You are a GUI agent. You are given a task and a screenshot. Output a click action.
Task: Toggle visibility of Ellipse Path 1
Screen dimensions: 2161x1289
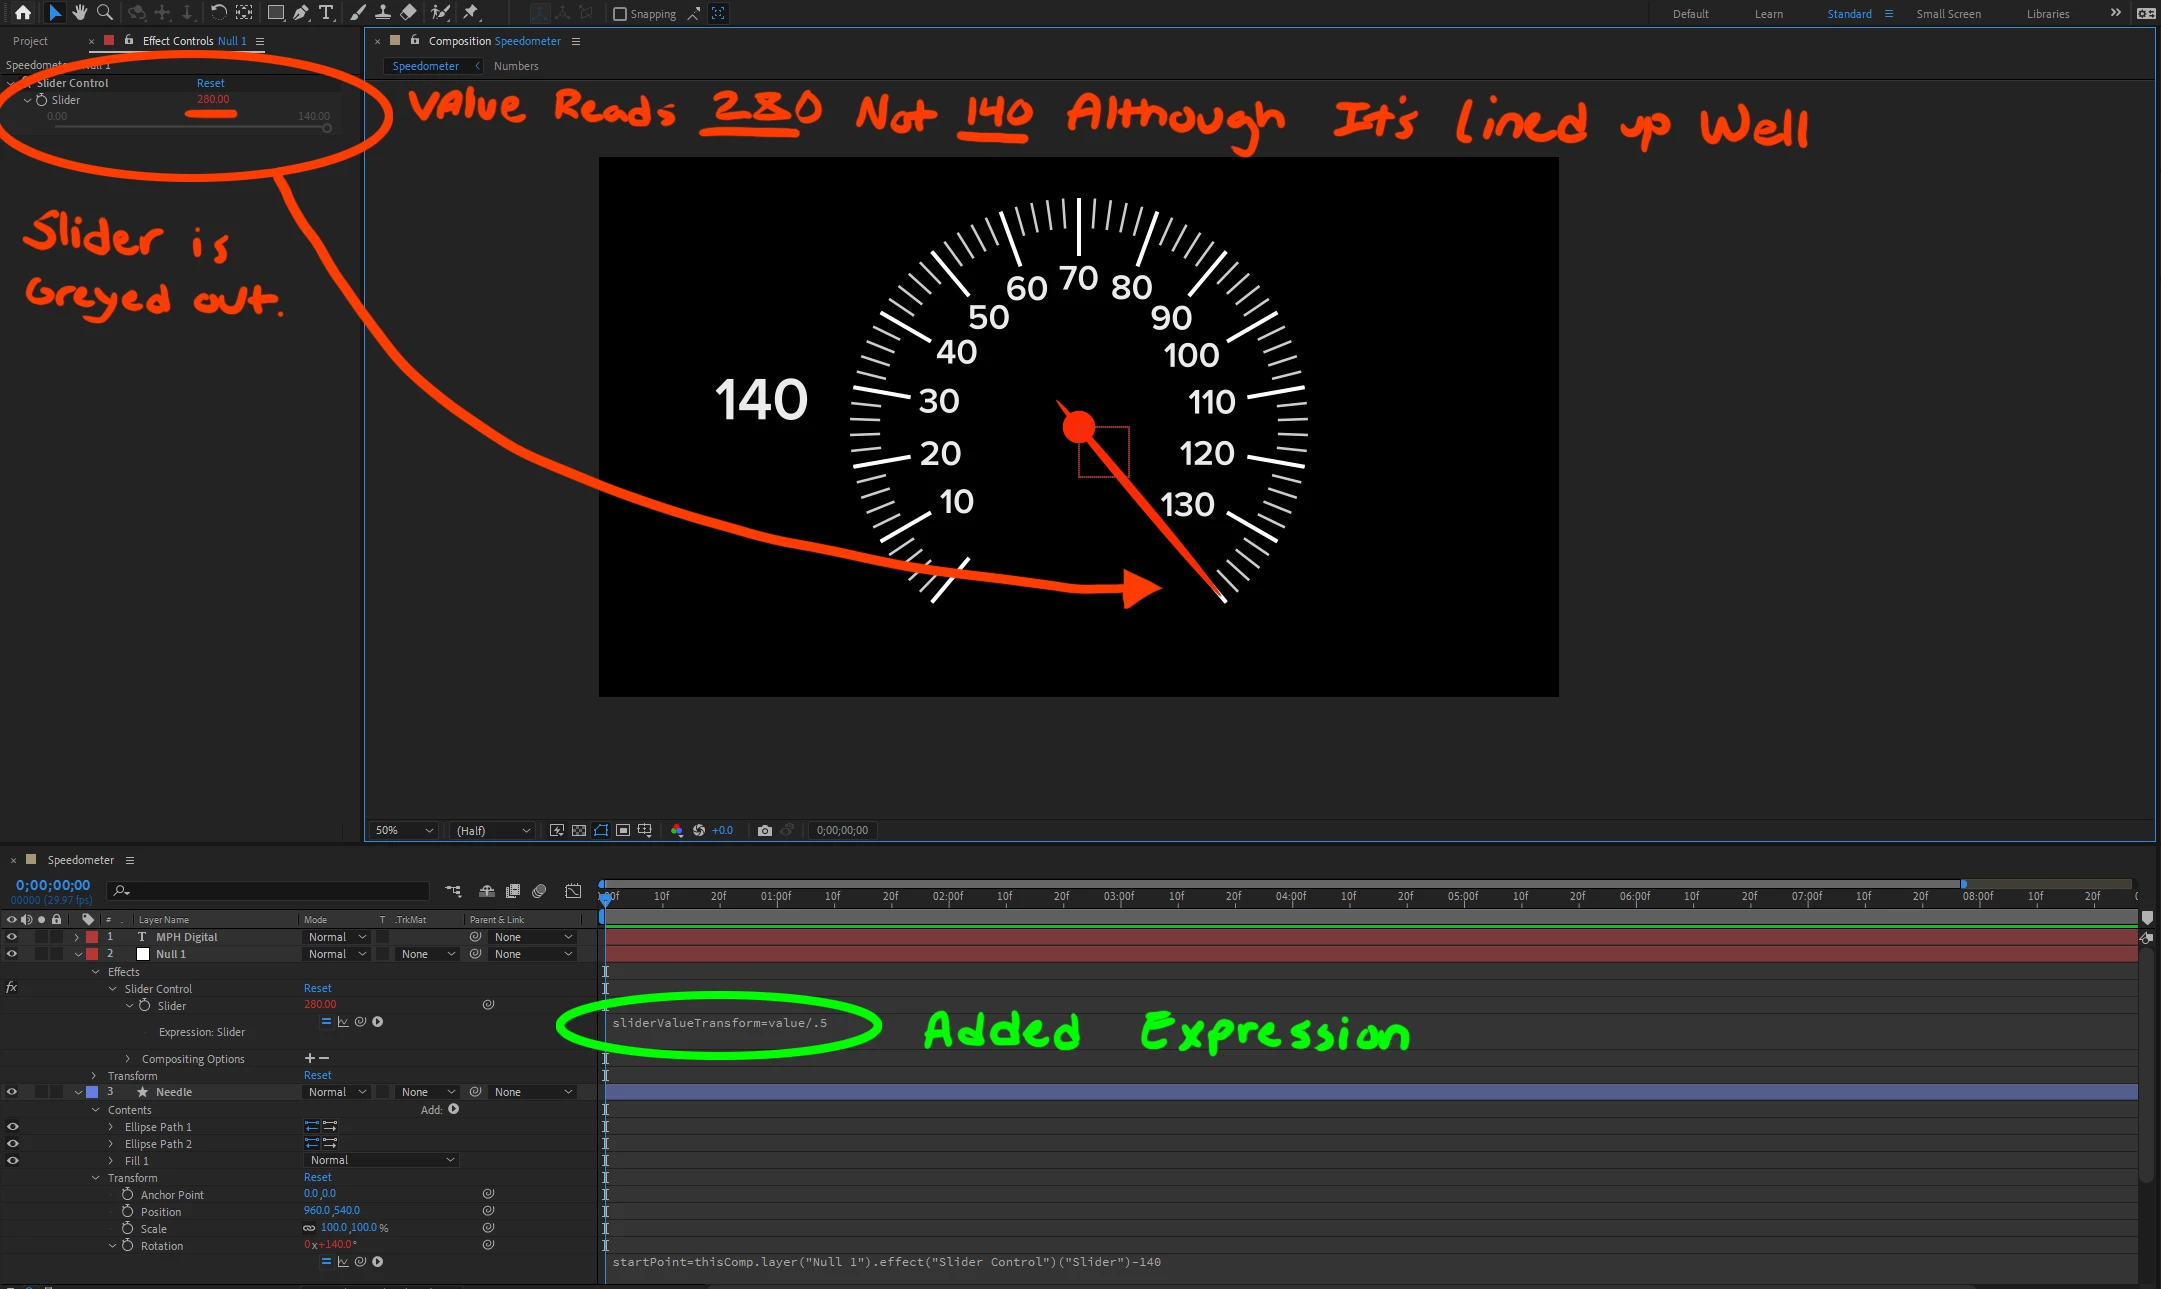12,1127
